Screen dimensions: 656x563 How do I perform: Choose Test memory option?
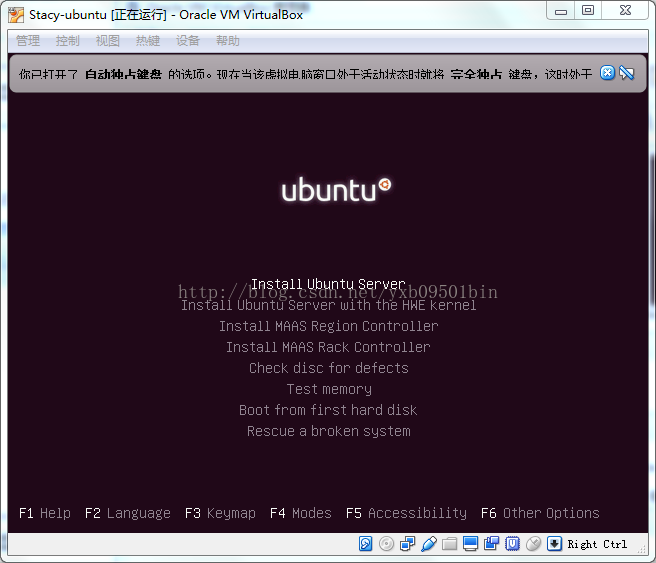[x=329, y=389]
